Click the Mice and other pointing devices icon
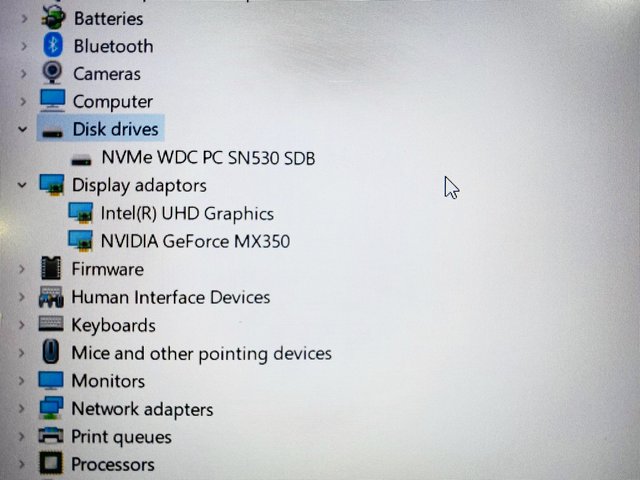This screenshot has width=640, height=480. coord(51,351)
